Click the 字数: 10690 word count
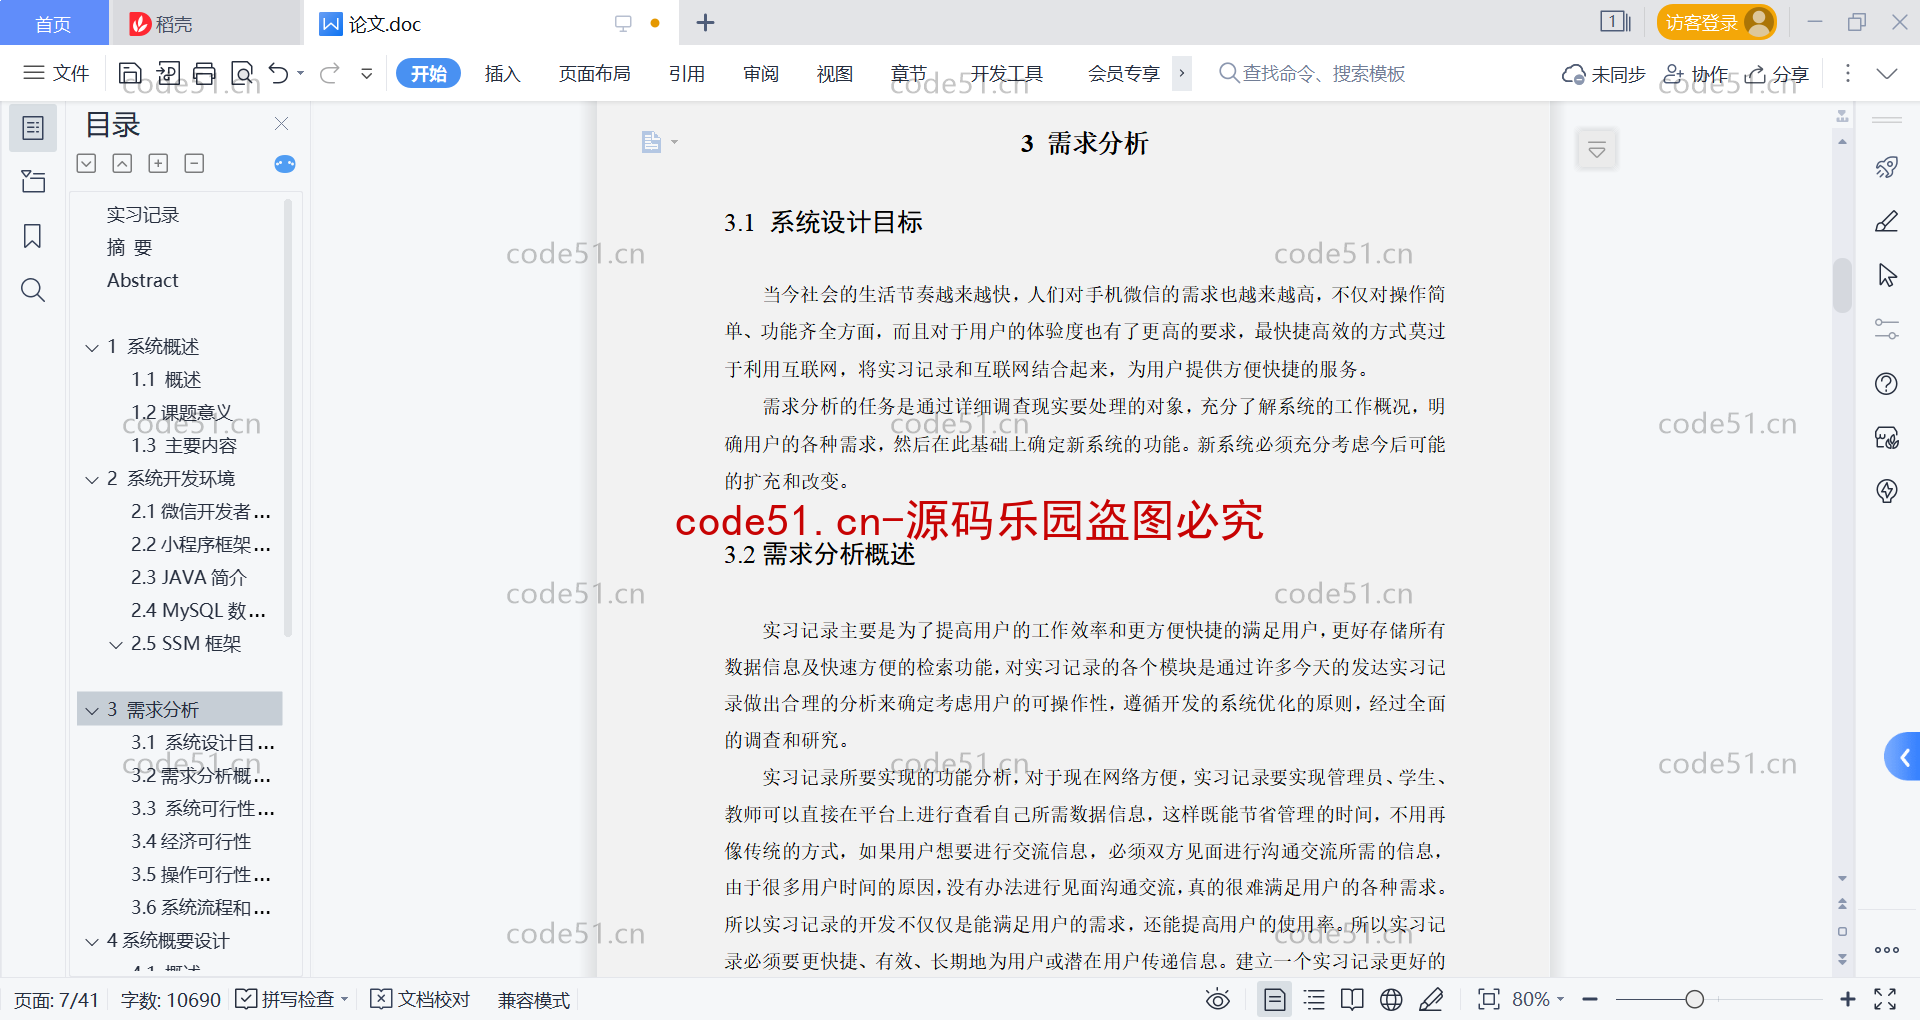The image size is (1920, 1020). pos(170,999)
